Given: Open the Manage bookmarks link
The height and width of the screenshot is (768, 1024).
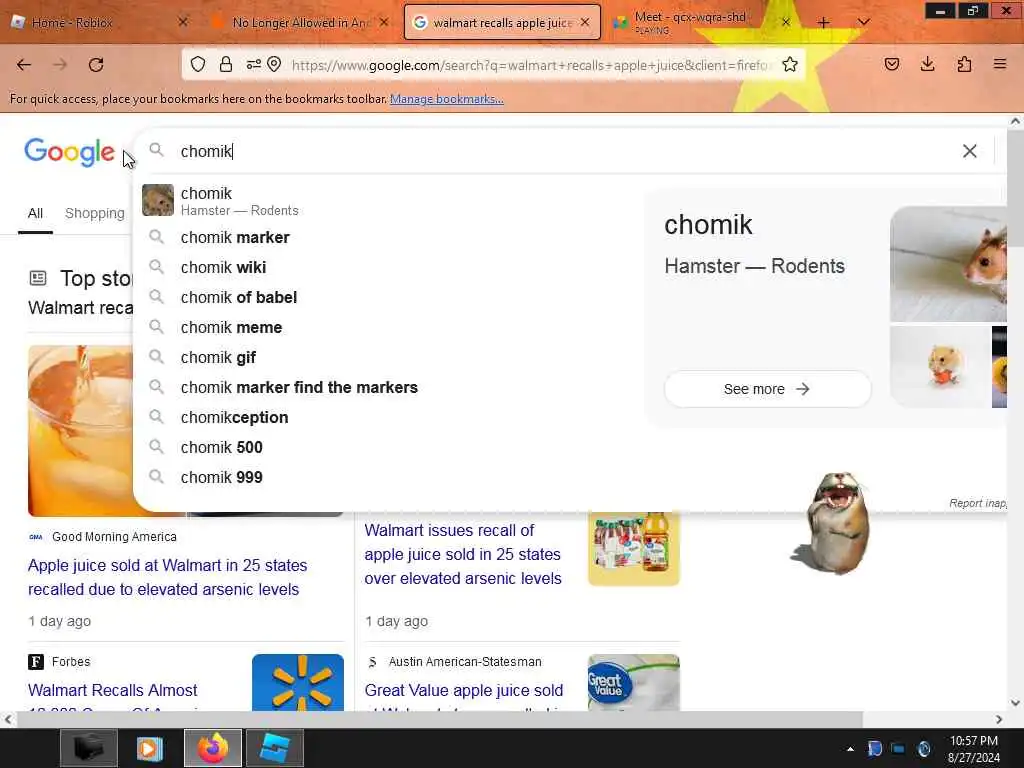Looking at the screenshot, I should click(447, 99).
